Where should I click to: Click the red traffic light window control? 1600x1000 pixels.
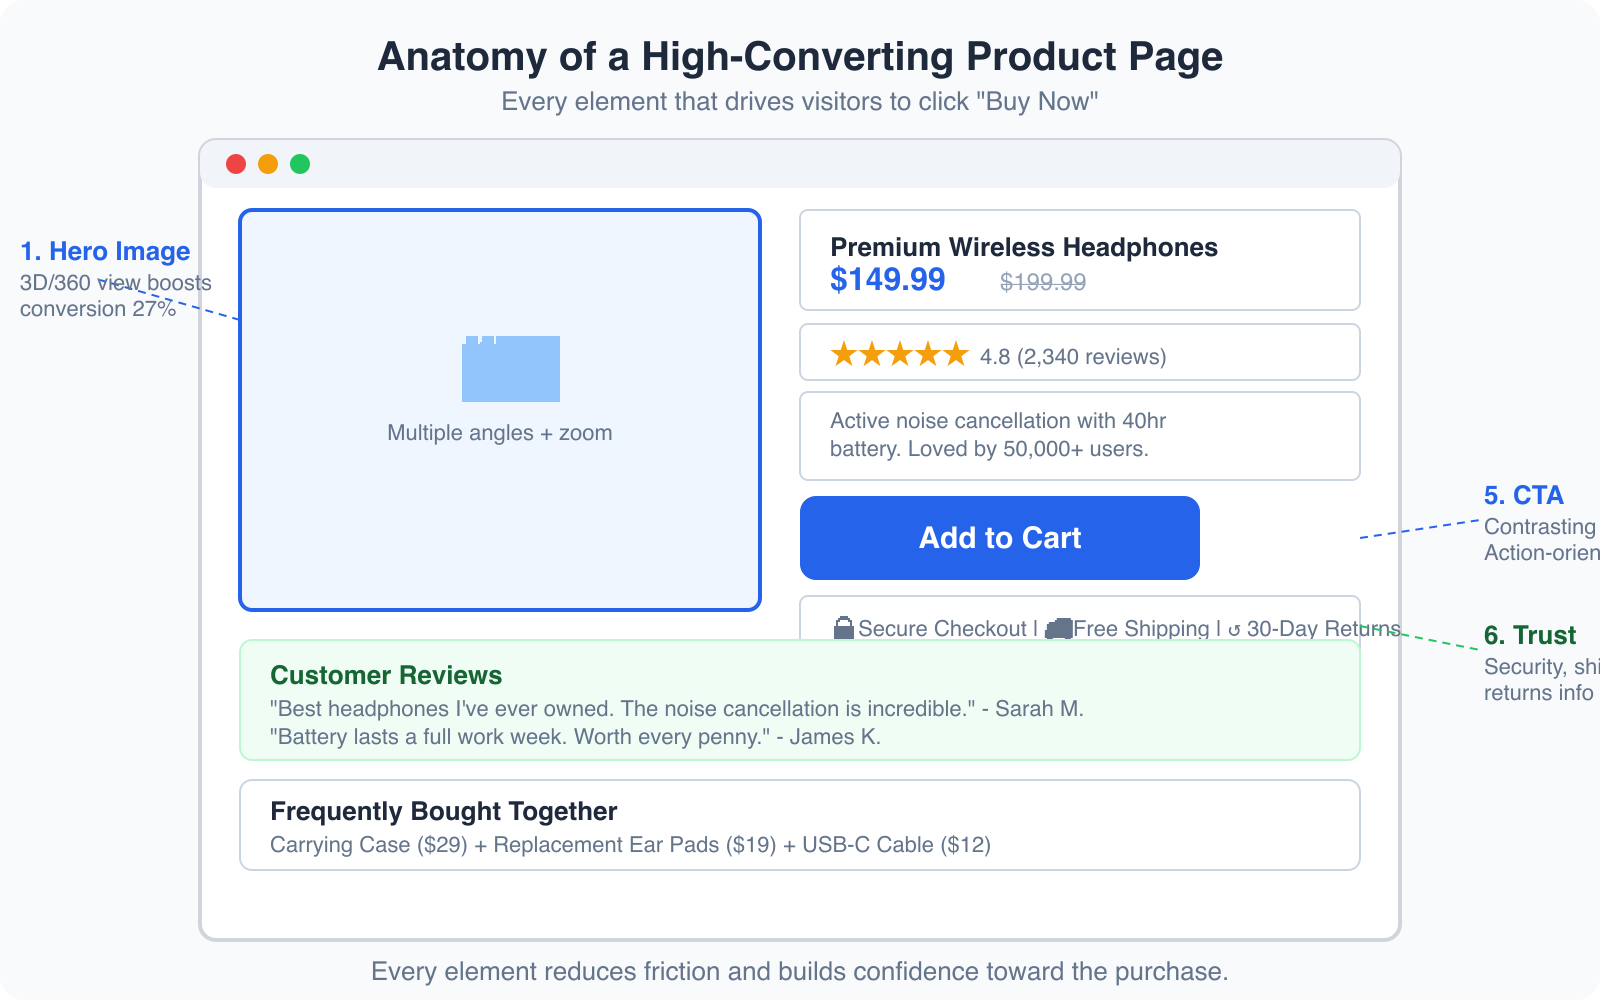[236, 163]
